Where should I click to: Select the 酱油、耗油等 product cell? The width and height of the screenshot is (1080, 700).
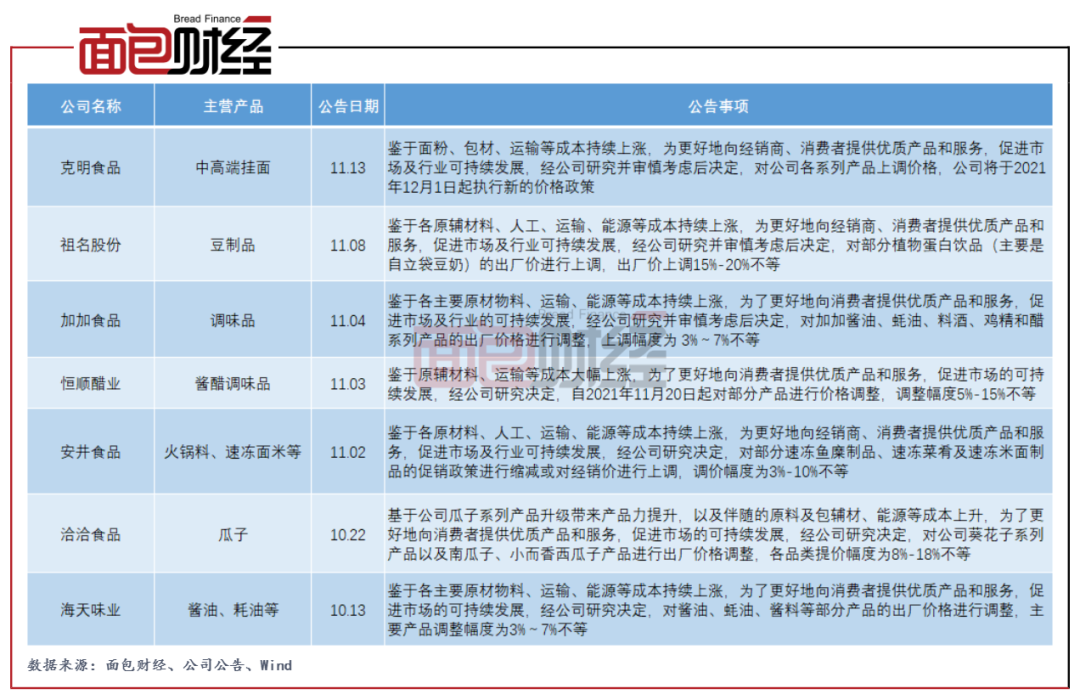click(x=233, y=610)
